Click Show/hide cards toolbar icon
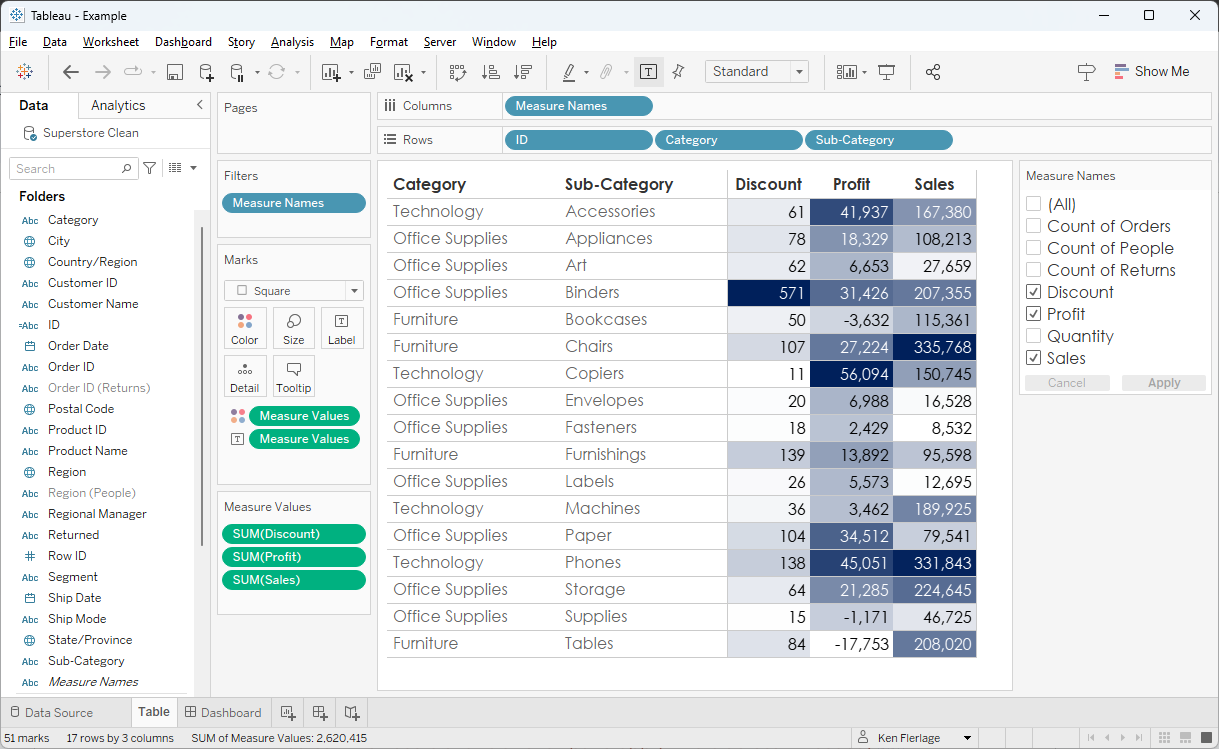The height and width of the screenshot is (749, 1219). coord(847,72)
